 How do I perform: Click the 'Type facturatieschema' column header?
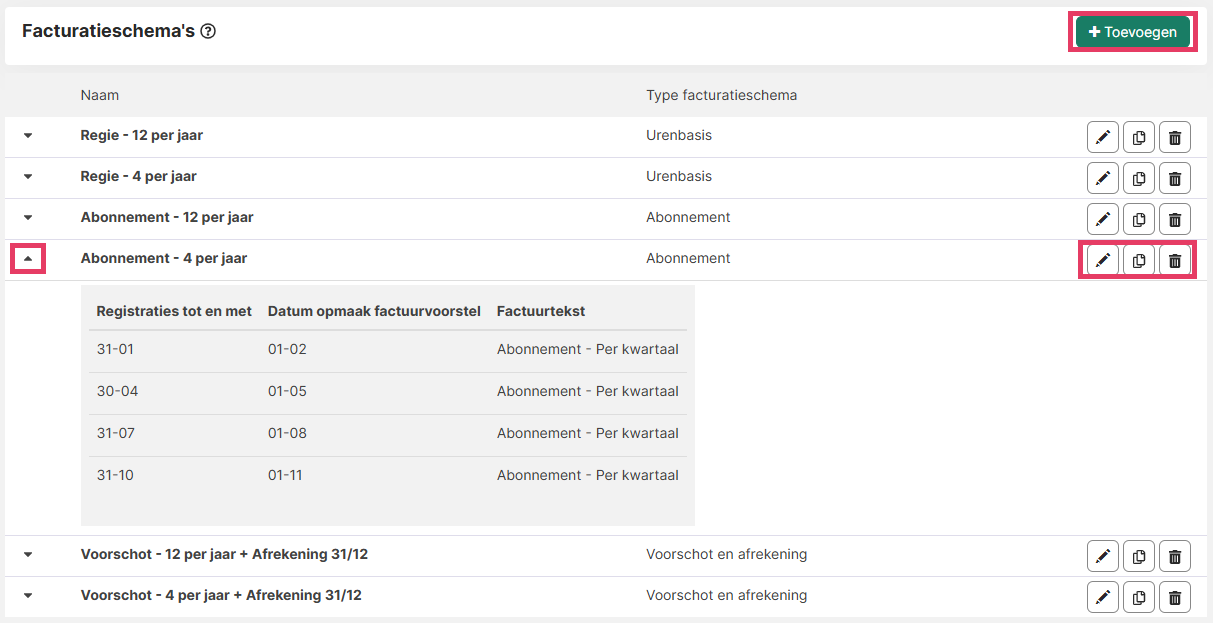[x=721, y=95]
